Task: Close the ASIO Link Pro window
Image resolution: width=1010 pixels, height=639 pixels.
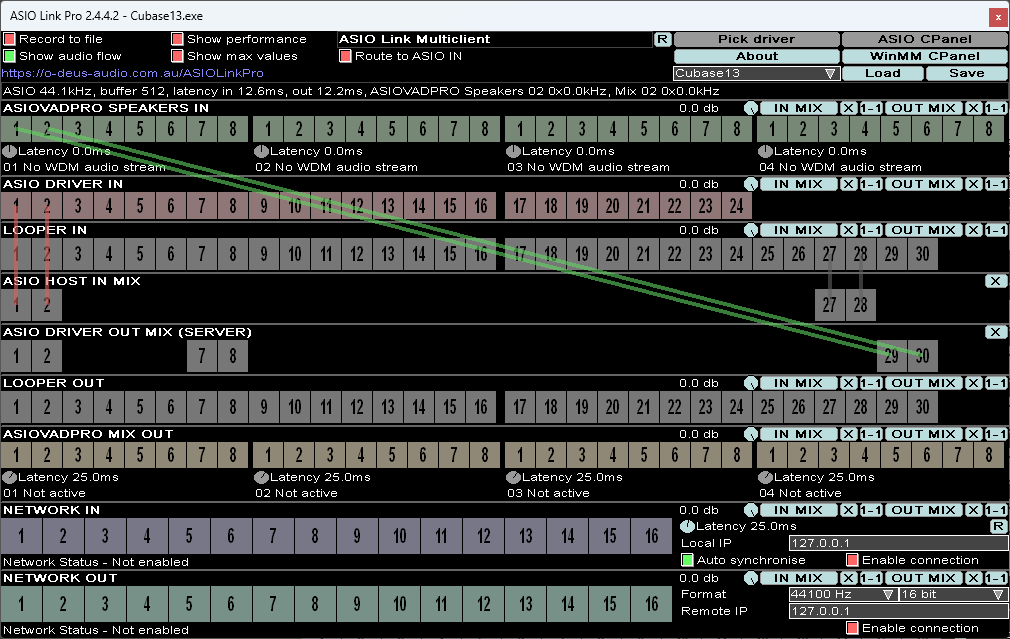Action: click(x=999, y=16)
